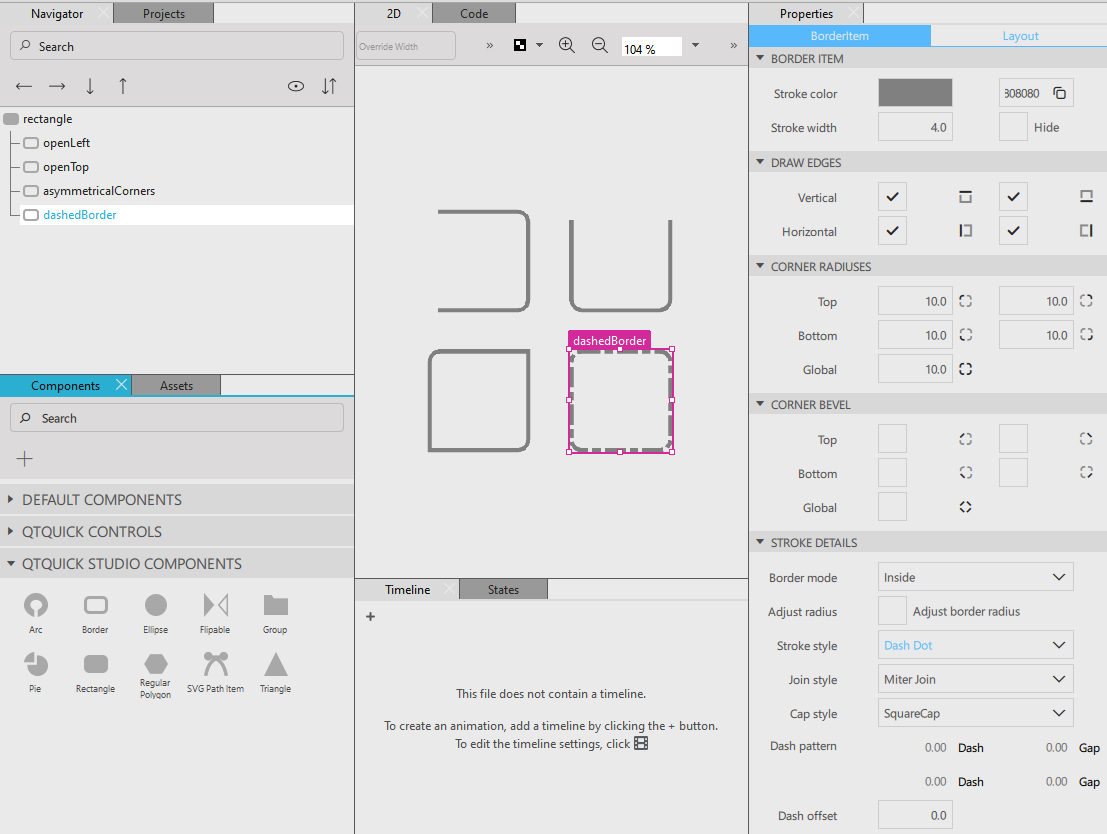Click the gray Stroke color swatch
This screenshot has height=834, width=1107.
point(915,93)
